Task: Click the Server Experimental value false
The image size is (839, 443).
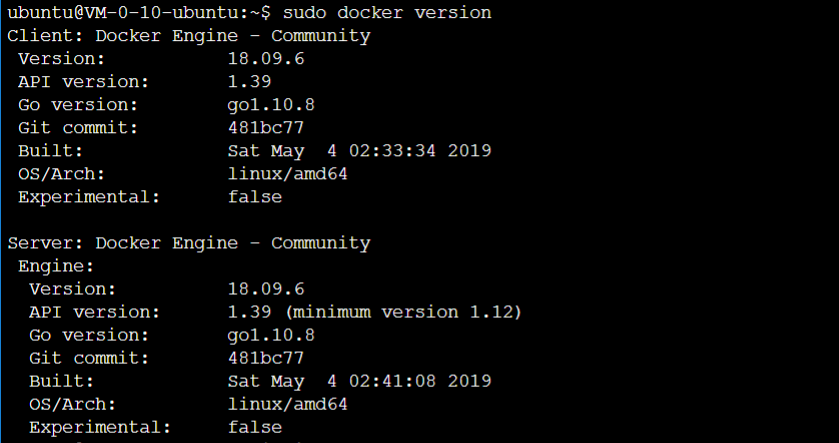Action: tap(255, 427)
